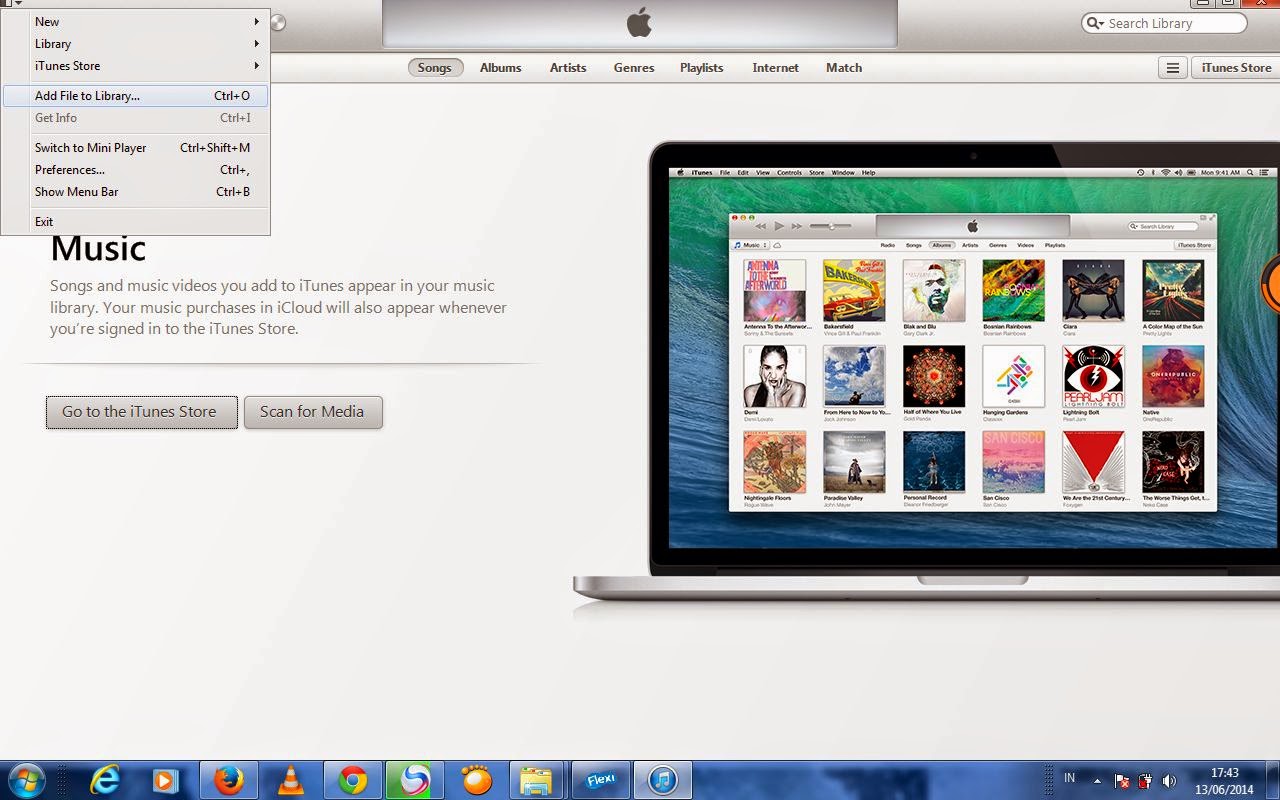The height and width of the screenshot is (800, 1280).
Task: Expand the Library submenu
Action: pos(135,44)
